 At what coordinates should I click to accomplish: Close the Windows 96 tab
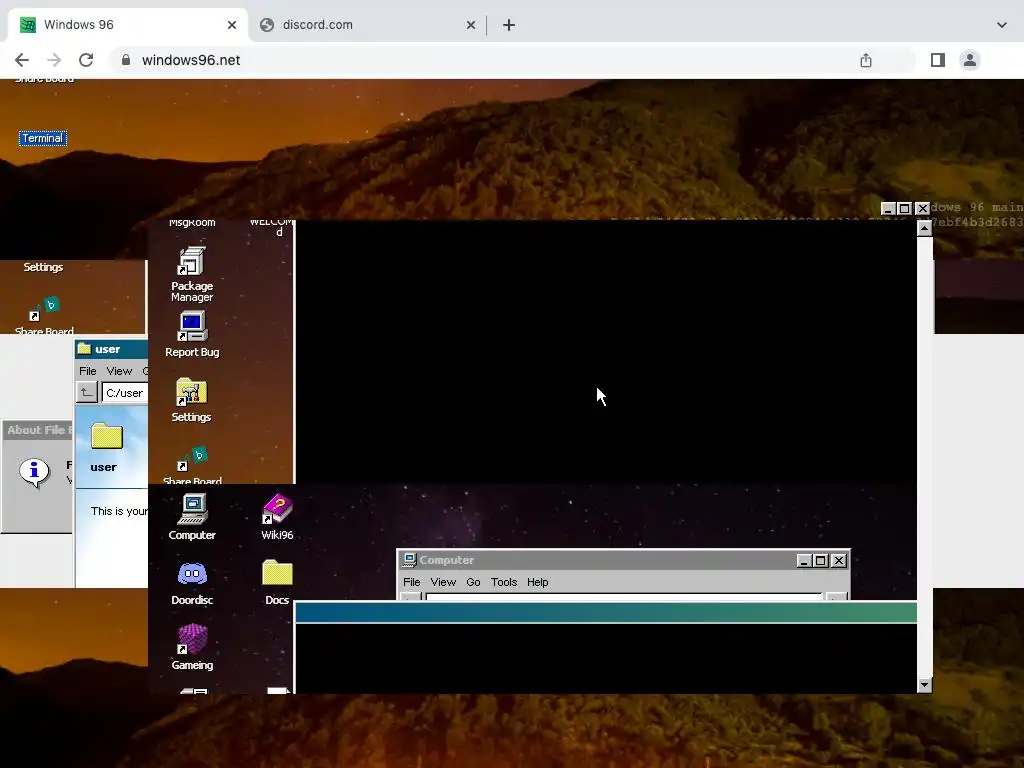232,25
